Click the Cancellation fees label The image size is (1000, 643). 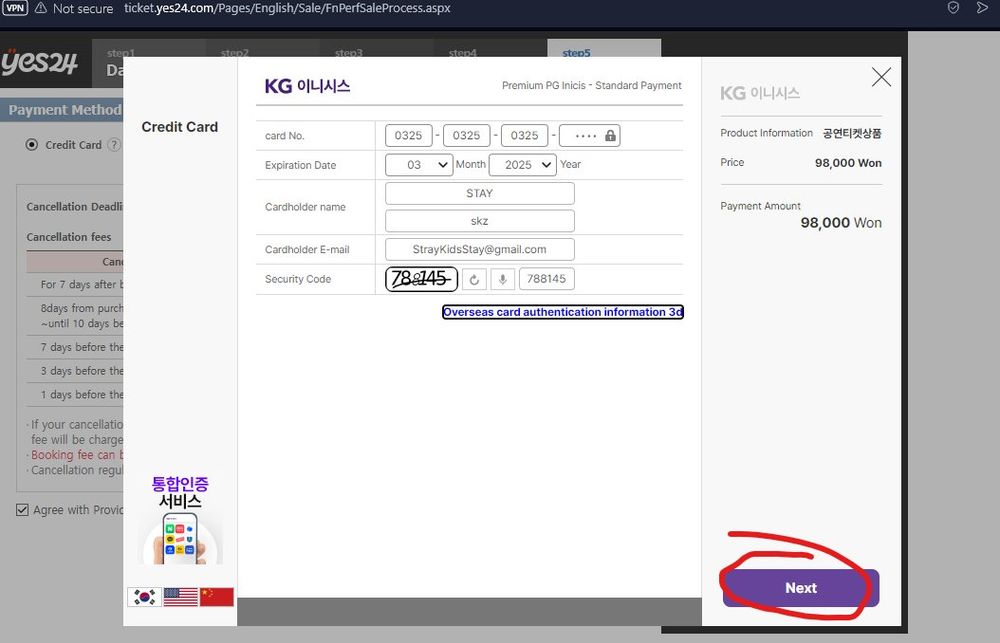point(69,237)
